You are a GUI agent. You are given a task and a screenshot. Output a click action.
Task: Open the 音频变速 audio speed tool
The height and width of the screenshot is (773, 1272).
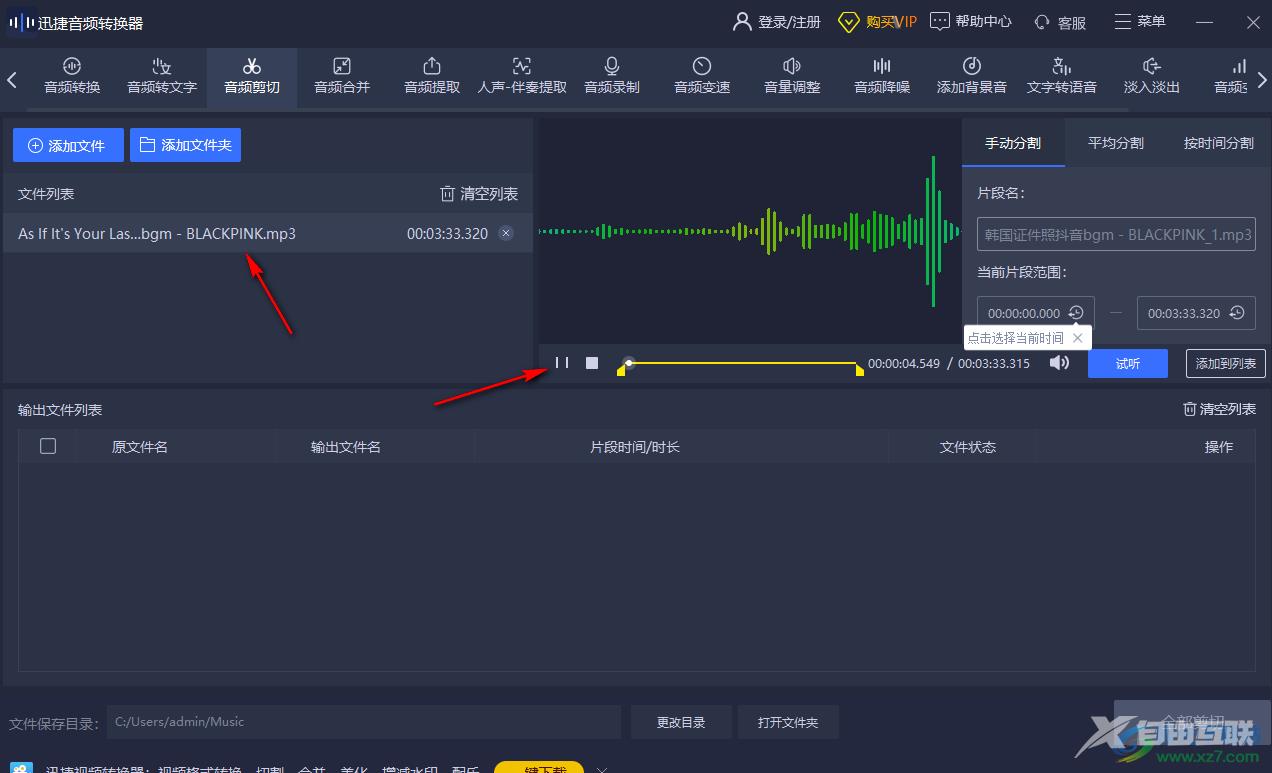702,77
